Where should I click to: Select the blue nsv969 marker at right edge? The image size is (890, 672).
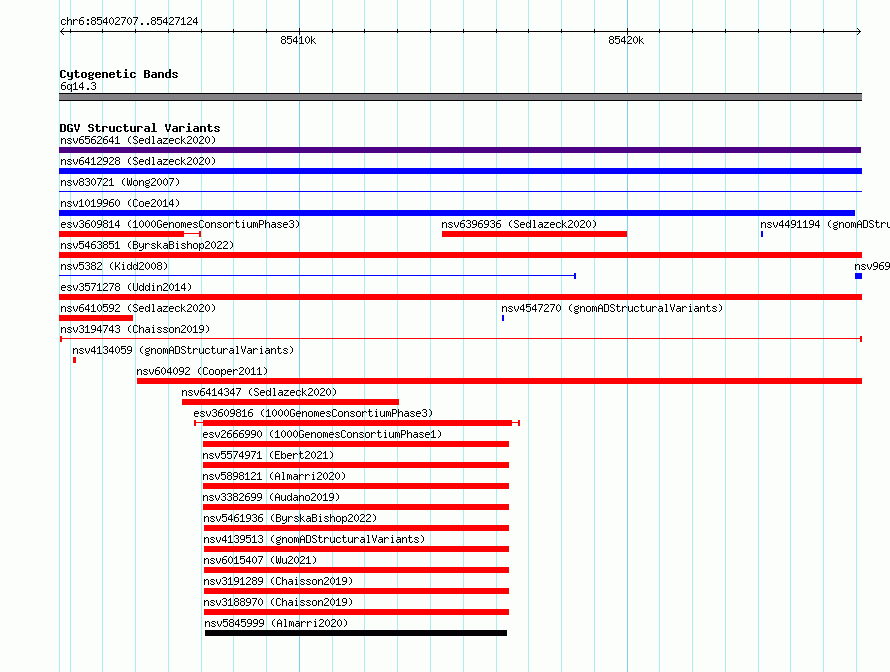pos(859,276)
